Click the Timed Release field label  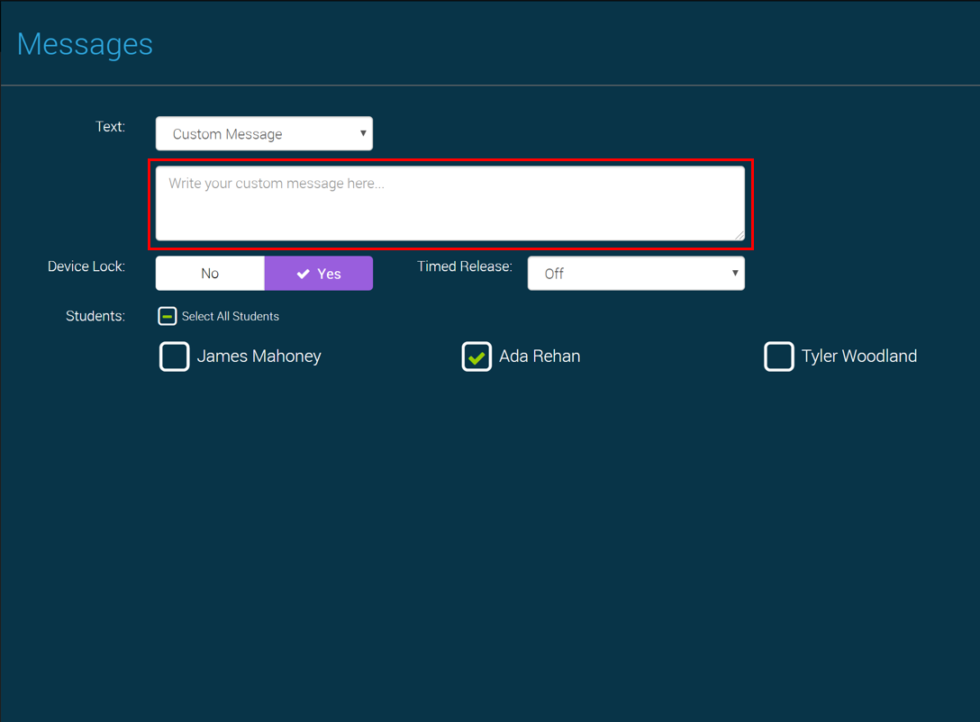464,267
